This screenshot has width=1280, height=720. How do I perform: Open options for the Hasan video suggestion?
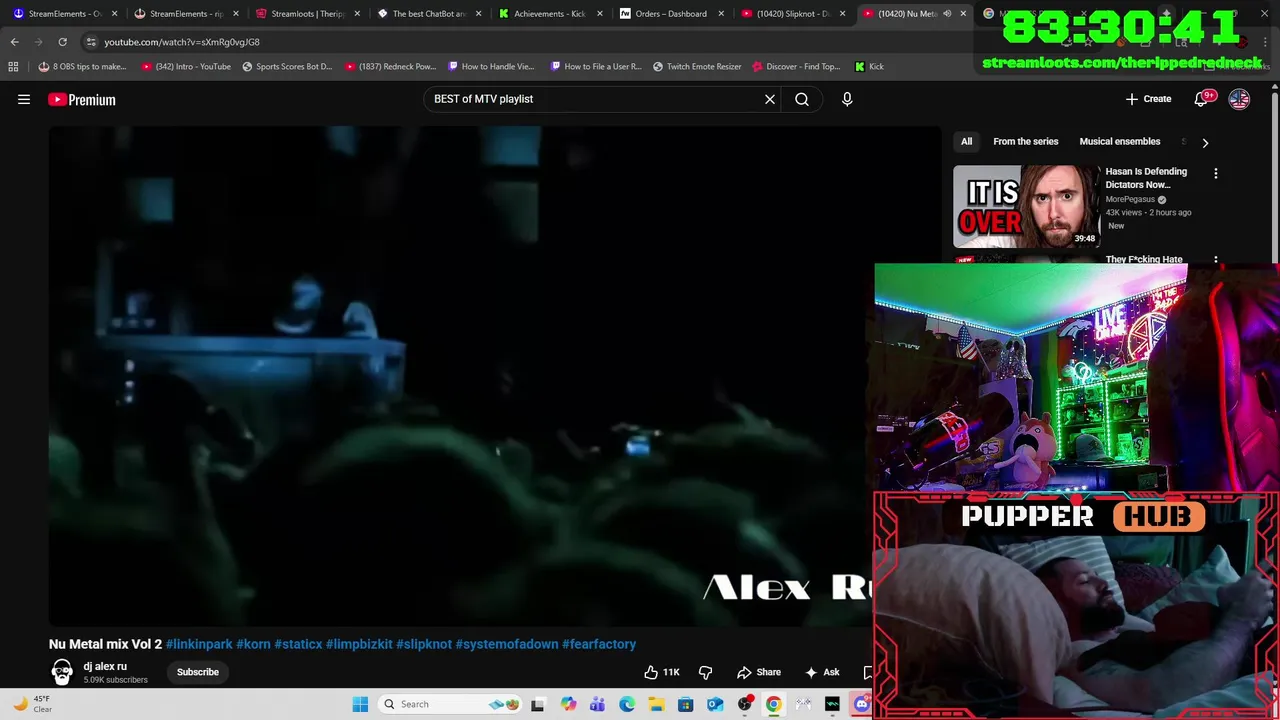pyautogui.click(x=1216, y=174)
